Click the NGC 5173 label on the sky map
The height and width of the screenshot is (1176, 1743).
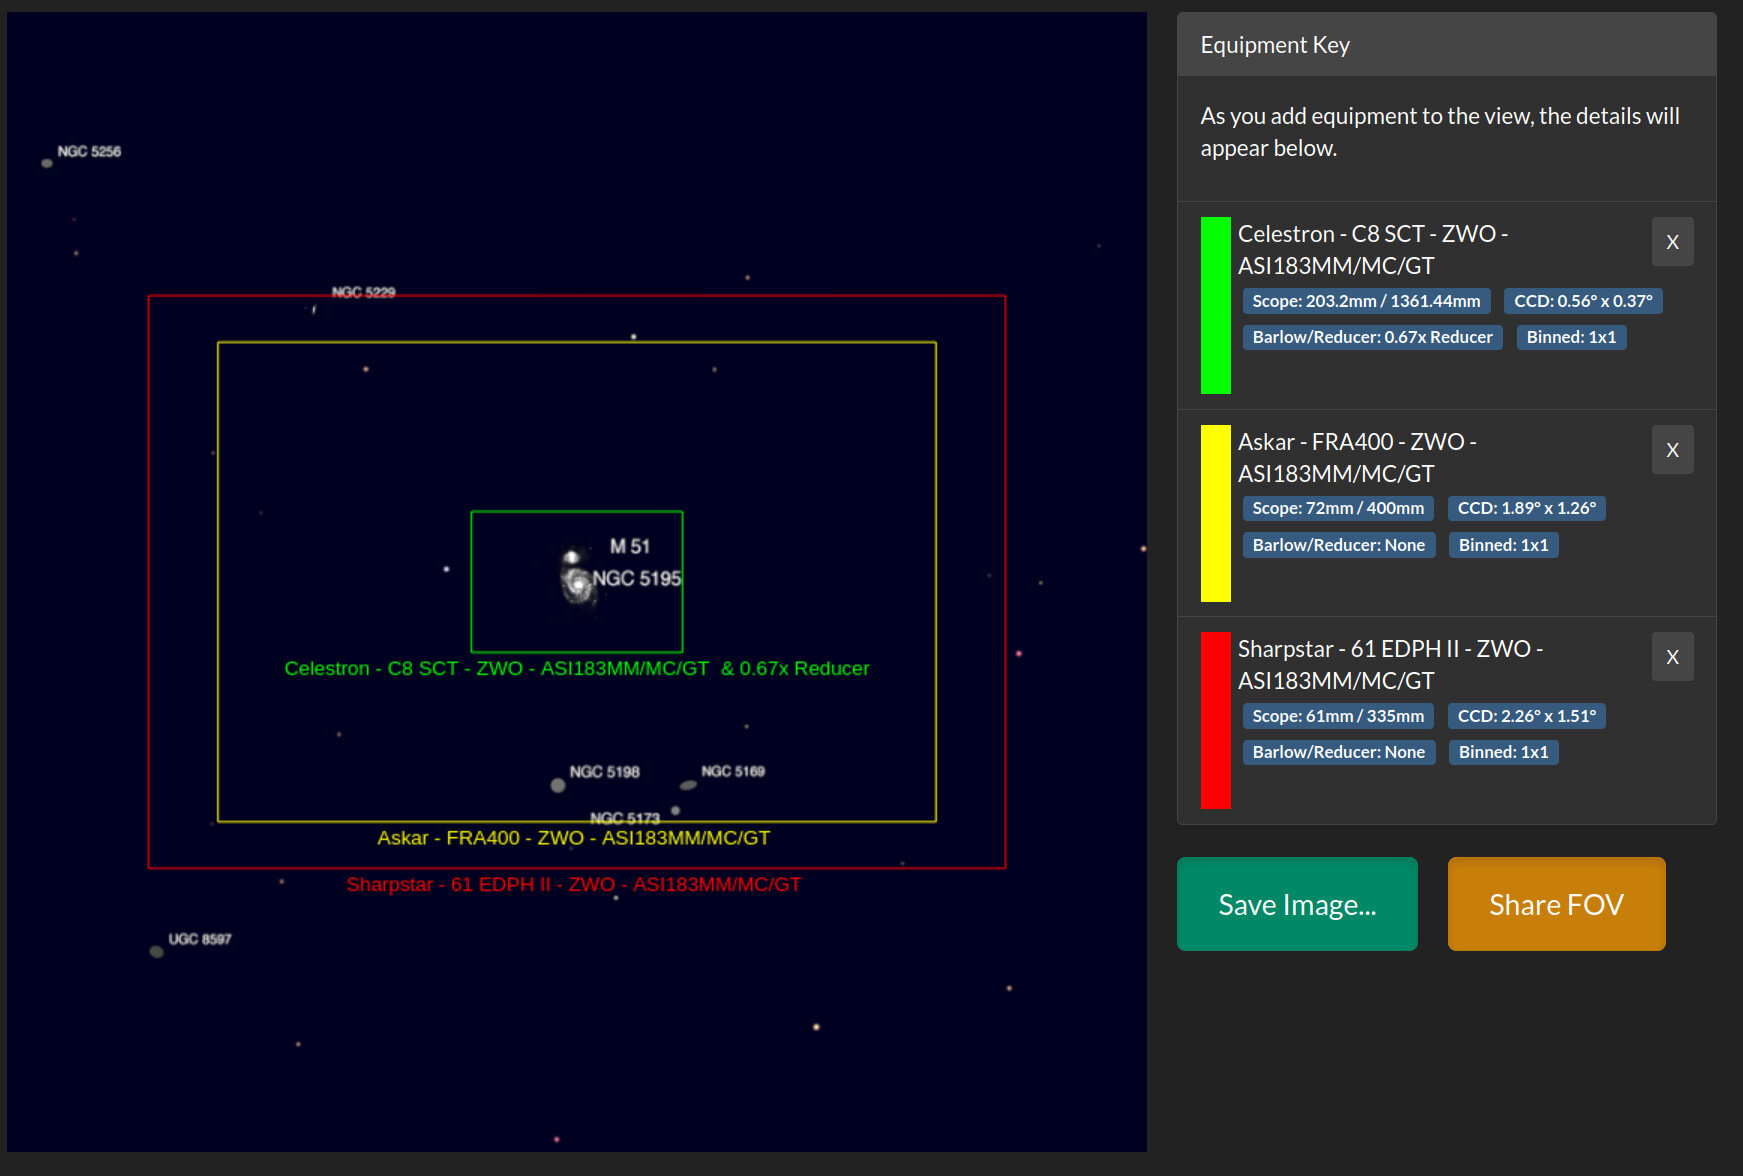click(625, 818)
